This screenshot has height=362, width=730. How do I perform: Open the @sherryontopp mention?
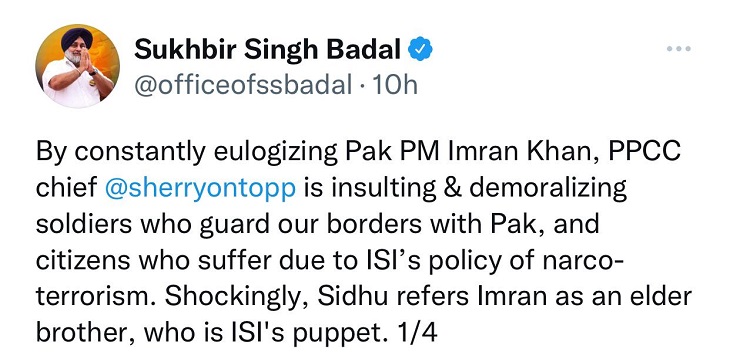click(x=200, y=188)
